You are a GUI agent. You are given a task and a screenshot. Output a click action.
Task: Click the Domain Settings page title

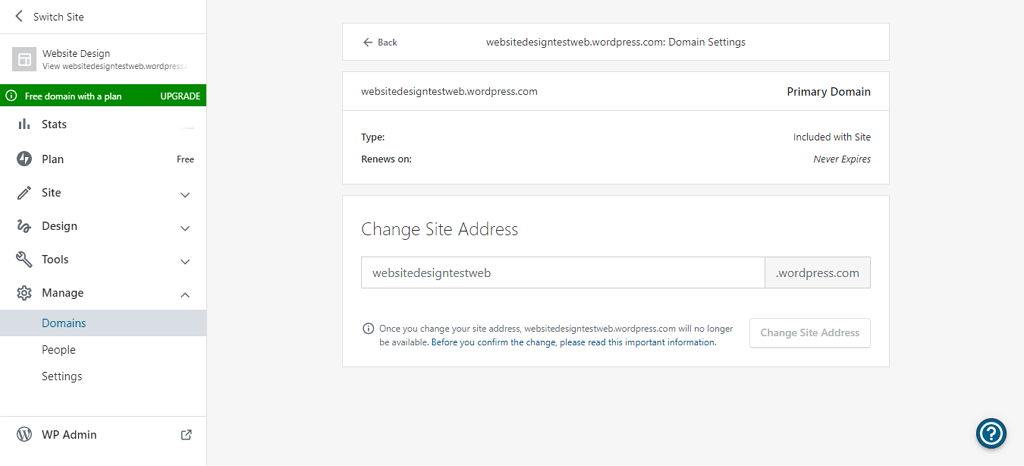pos(616,42)
